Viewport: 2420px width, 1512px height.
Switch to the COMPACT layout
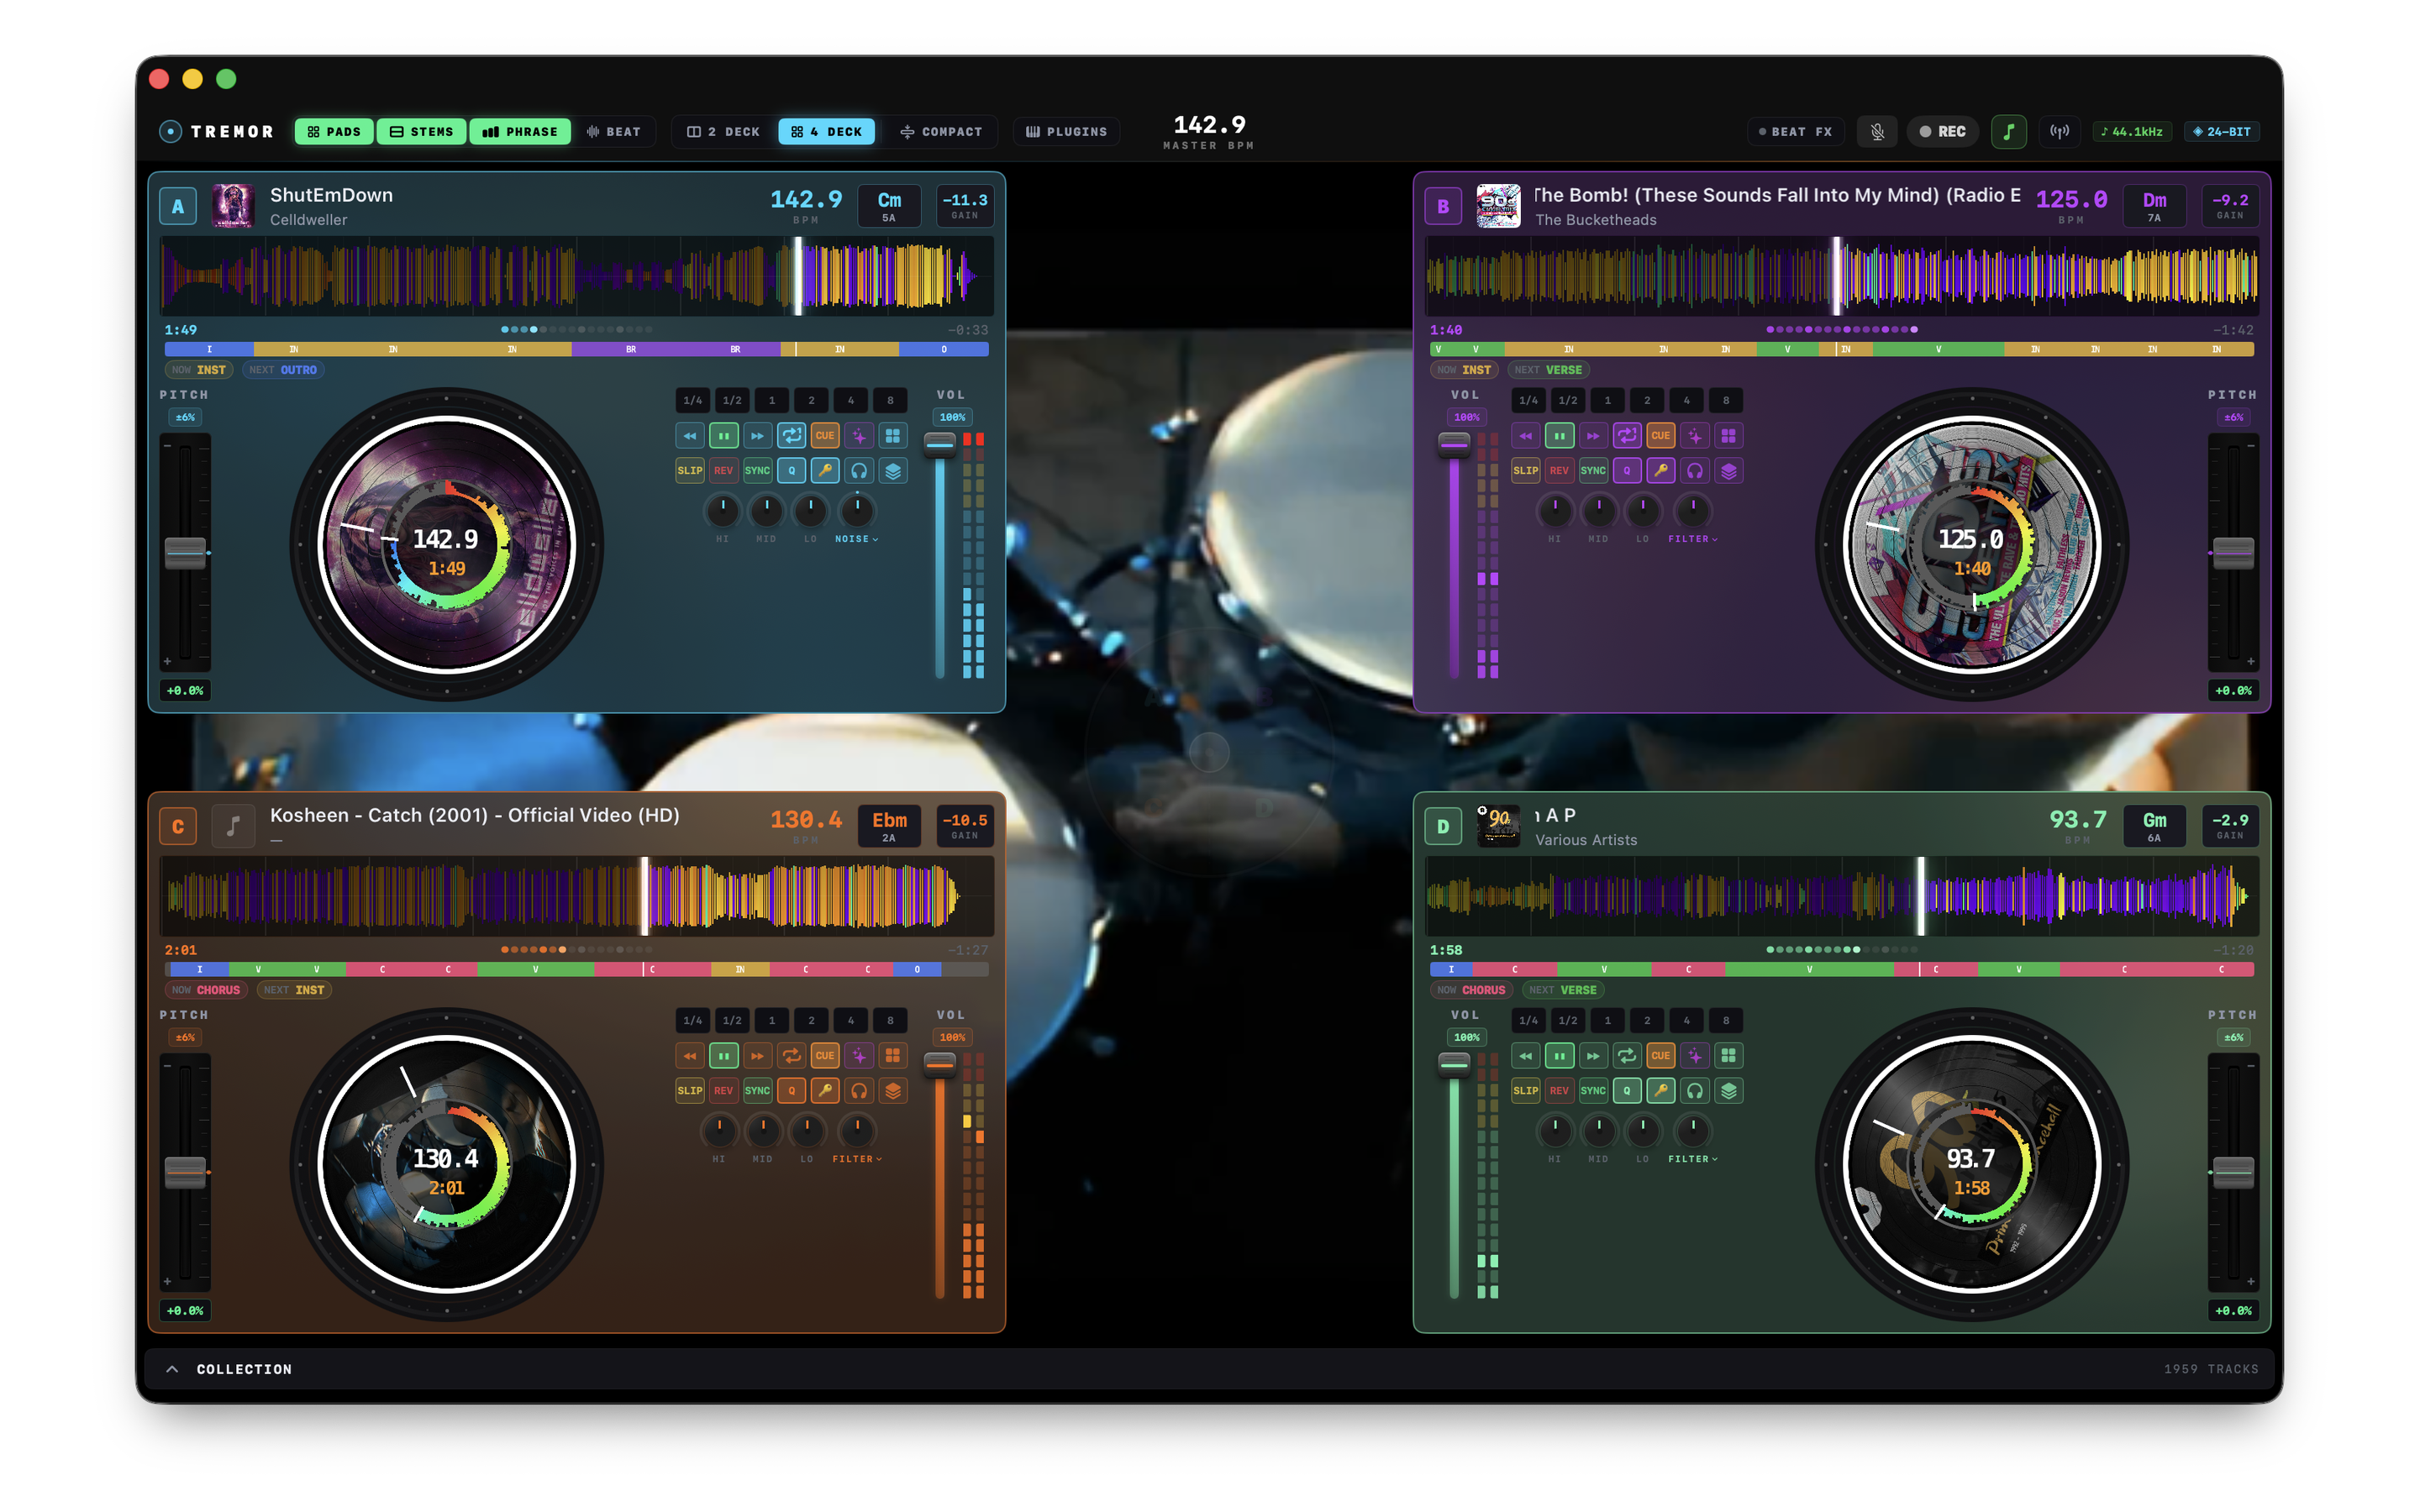(941, 132)
